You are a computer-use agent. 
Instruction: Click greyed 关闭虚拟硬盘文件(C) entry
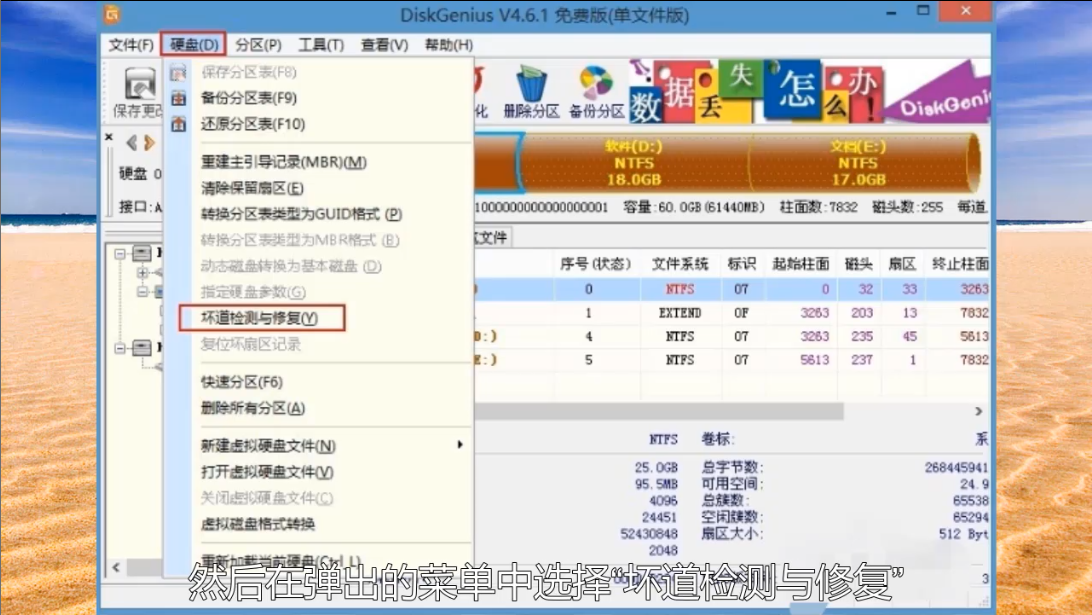pos(267,498)
